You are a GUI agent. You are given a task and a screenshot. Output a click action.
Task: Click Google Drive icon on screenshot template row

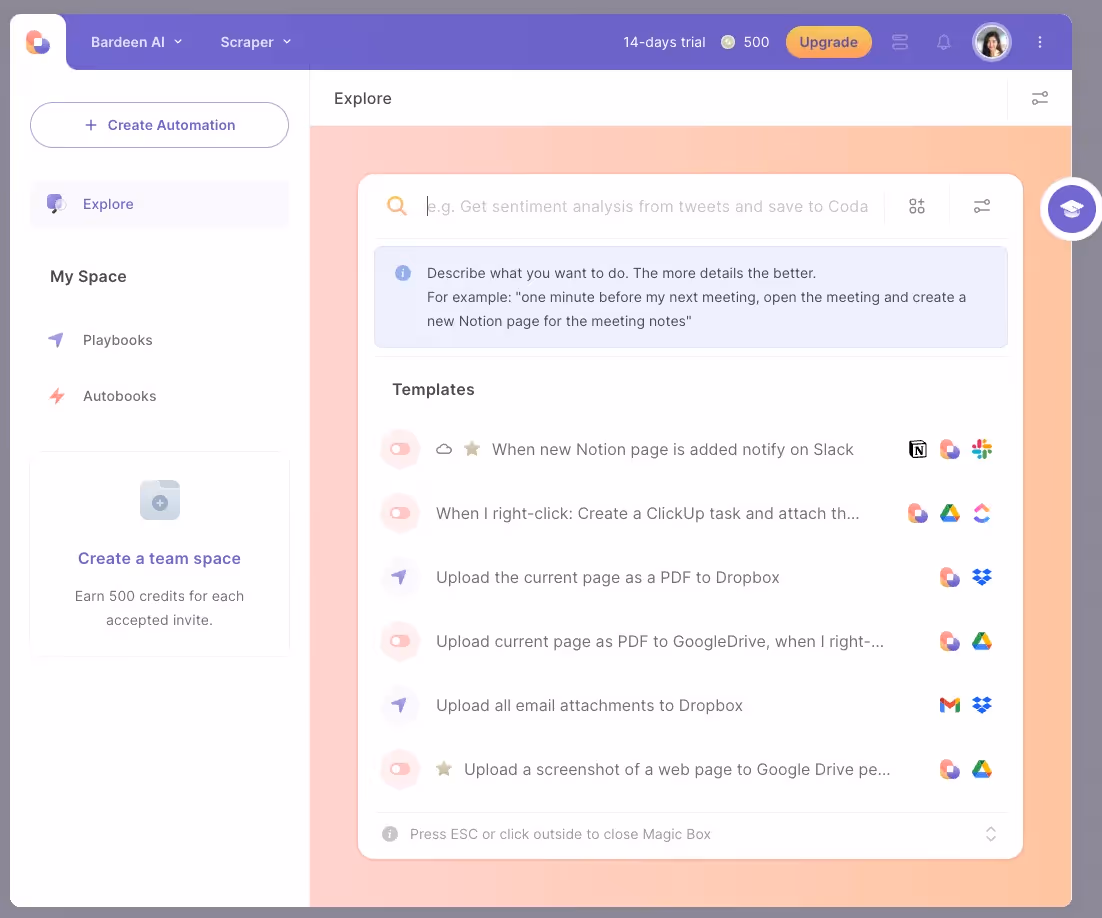(982, 769)
